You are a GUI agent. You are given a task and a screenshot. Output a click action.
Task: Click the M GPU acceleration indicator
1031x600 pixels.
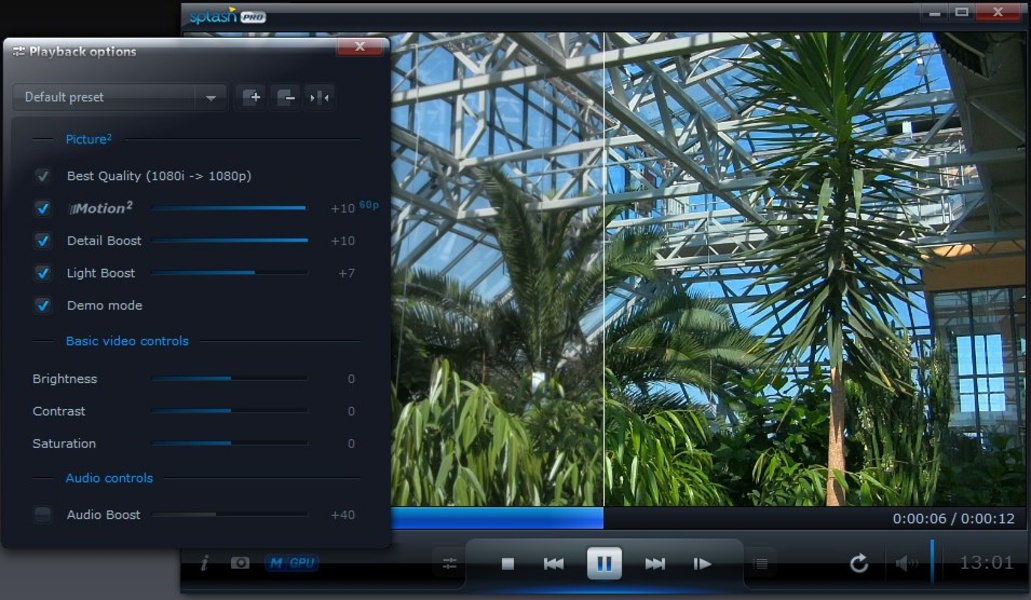pos(292,563)
